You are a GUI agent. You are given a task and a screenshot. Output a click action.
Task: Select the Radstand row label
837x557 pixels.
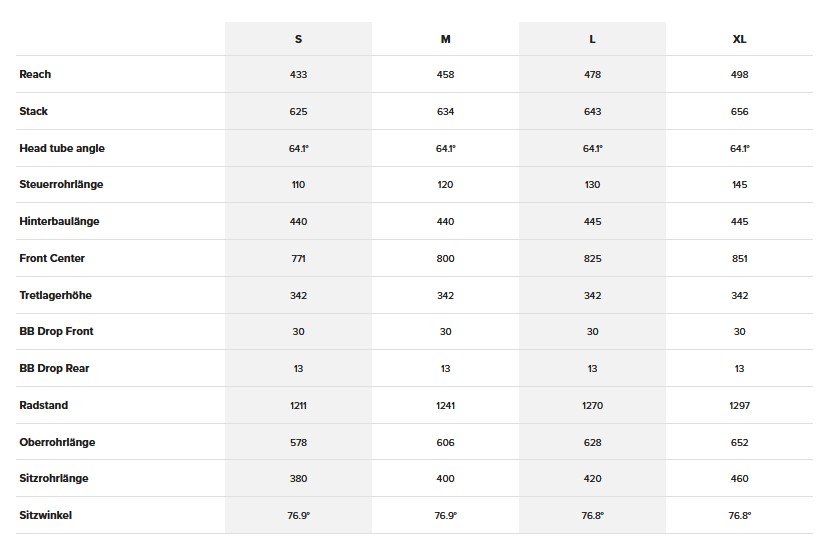click(x=44, y=405)
